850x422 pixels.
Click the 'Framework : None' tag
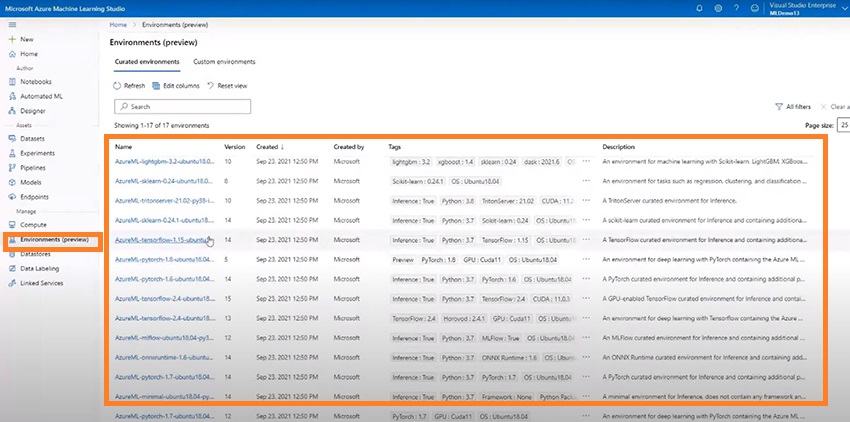tap(507, 397)
